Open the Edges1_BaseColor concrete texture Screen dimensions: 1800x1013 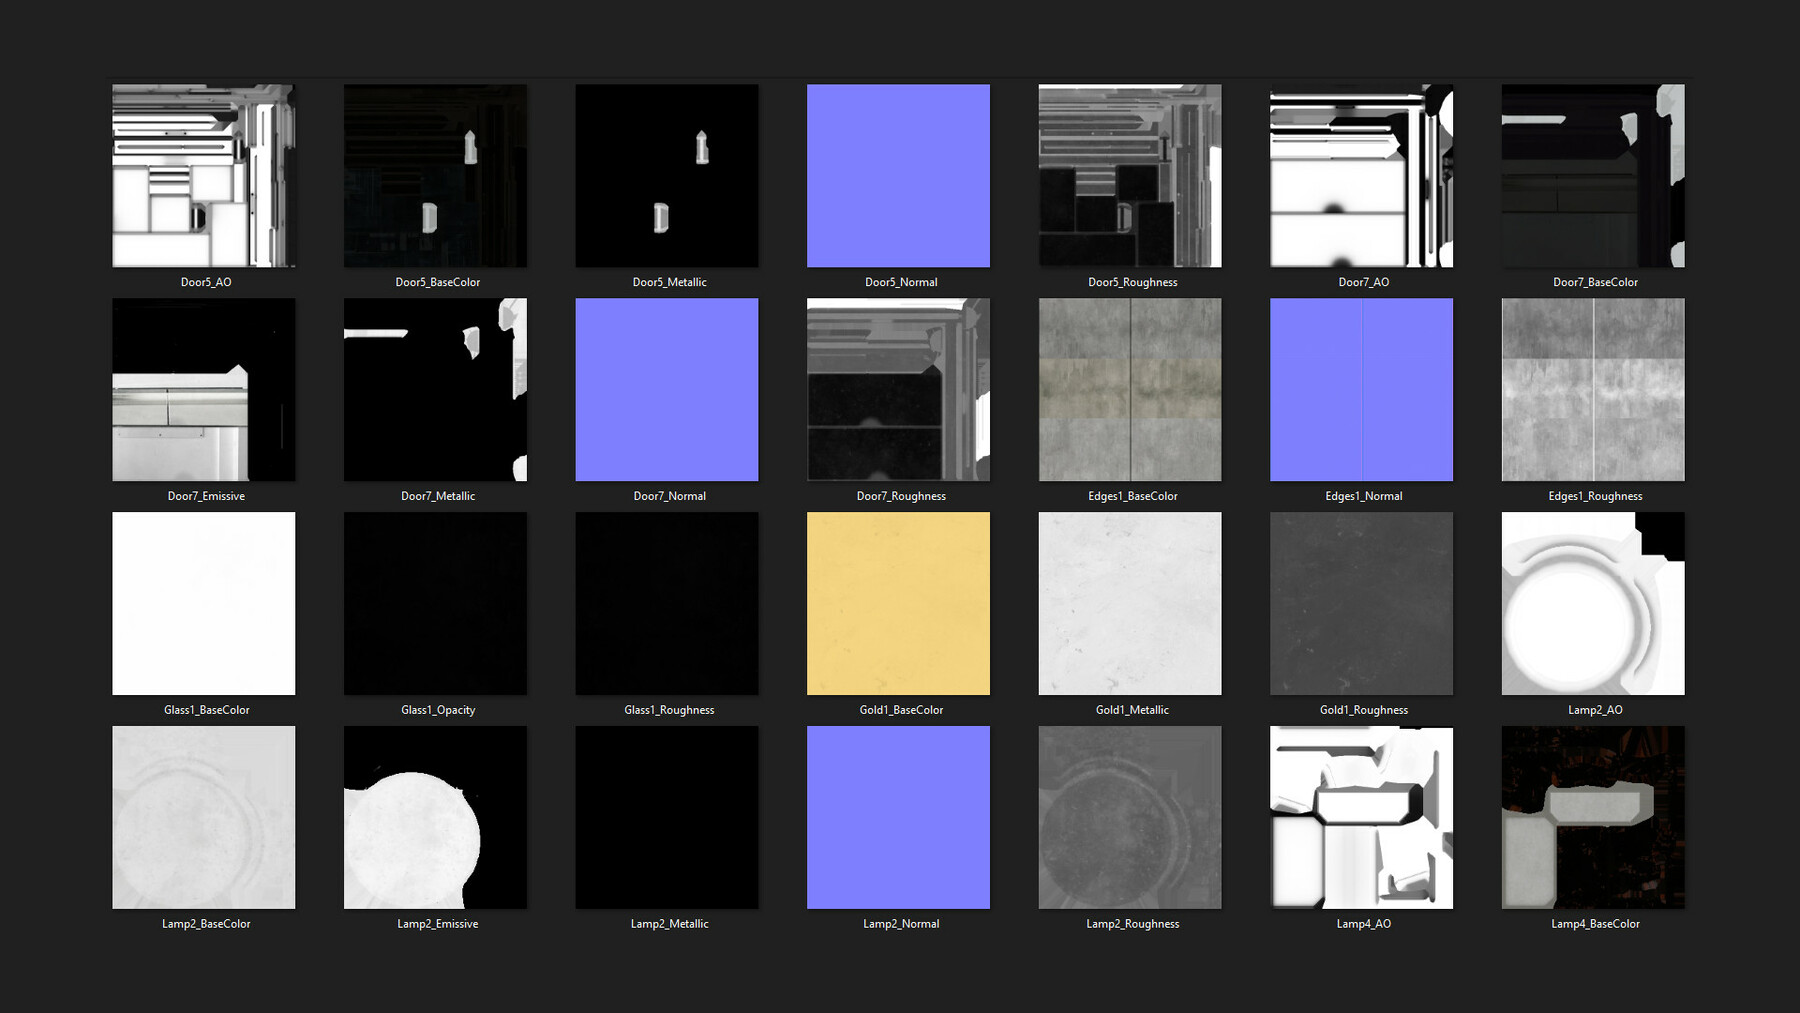point(1130,389)
